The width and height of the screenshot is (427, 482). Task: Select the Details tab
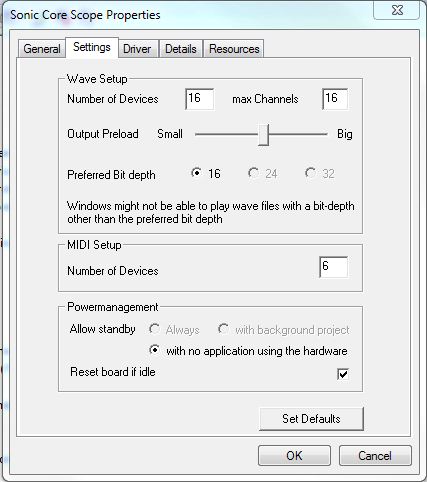coord(181,49)
